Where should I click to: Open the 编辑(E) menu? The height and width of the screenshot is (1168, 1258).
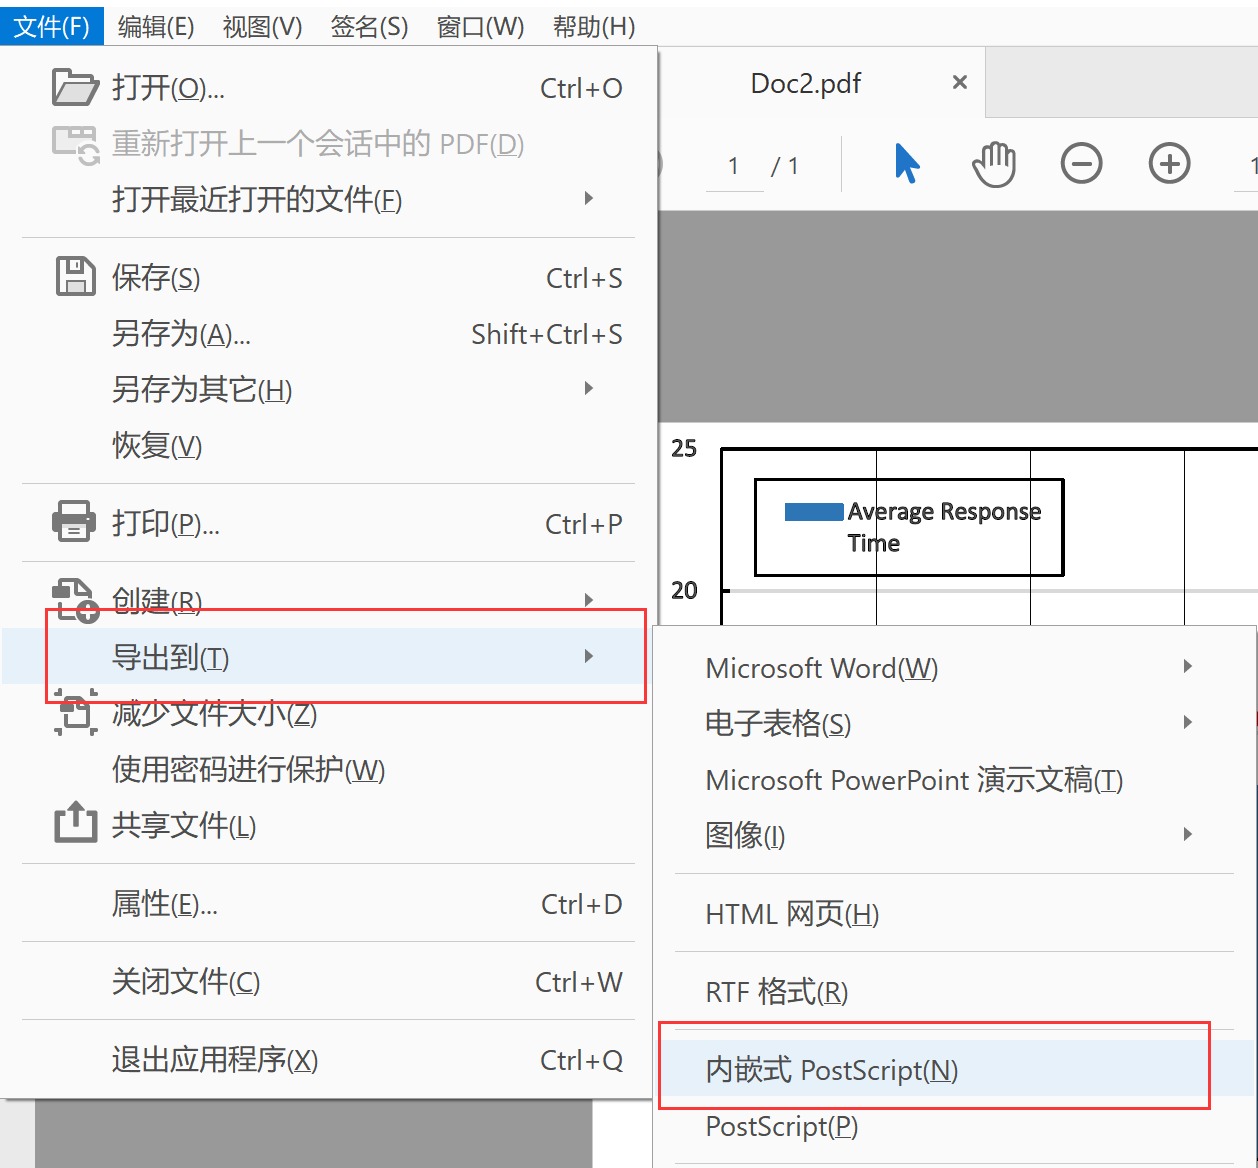pos(157,26)
